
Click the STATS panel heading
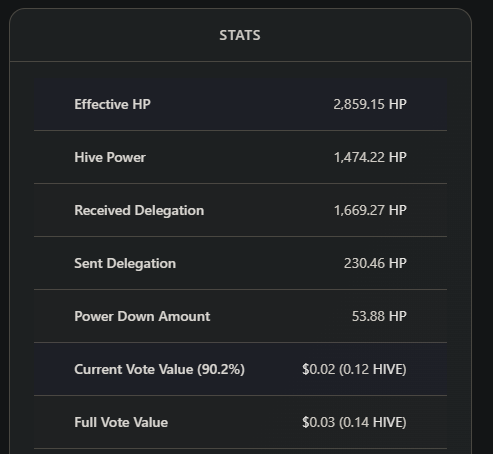[x=240, y=35]
